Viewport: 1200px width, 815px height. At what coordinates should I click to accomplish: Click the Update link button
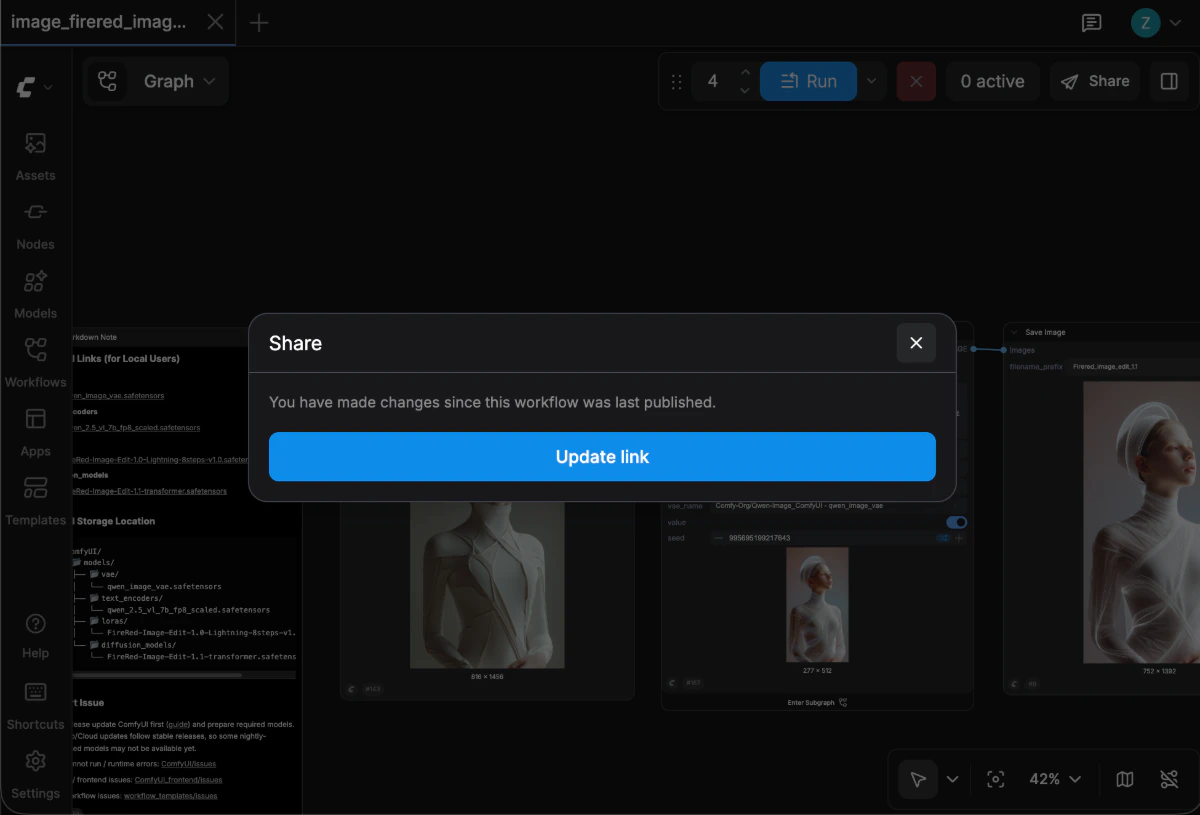(602, 456)
